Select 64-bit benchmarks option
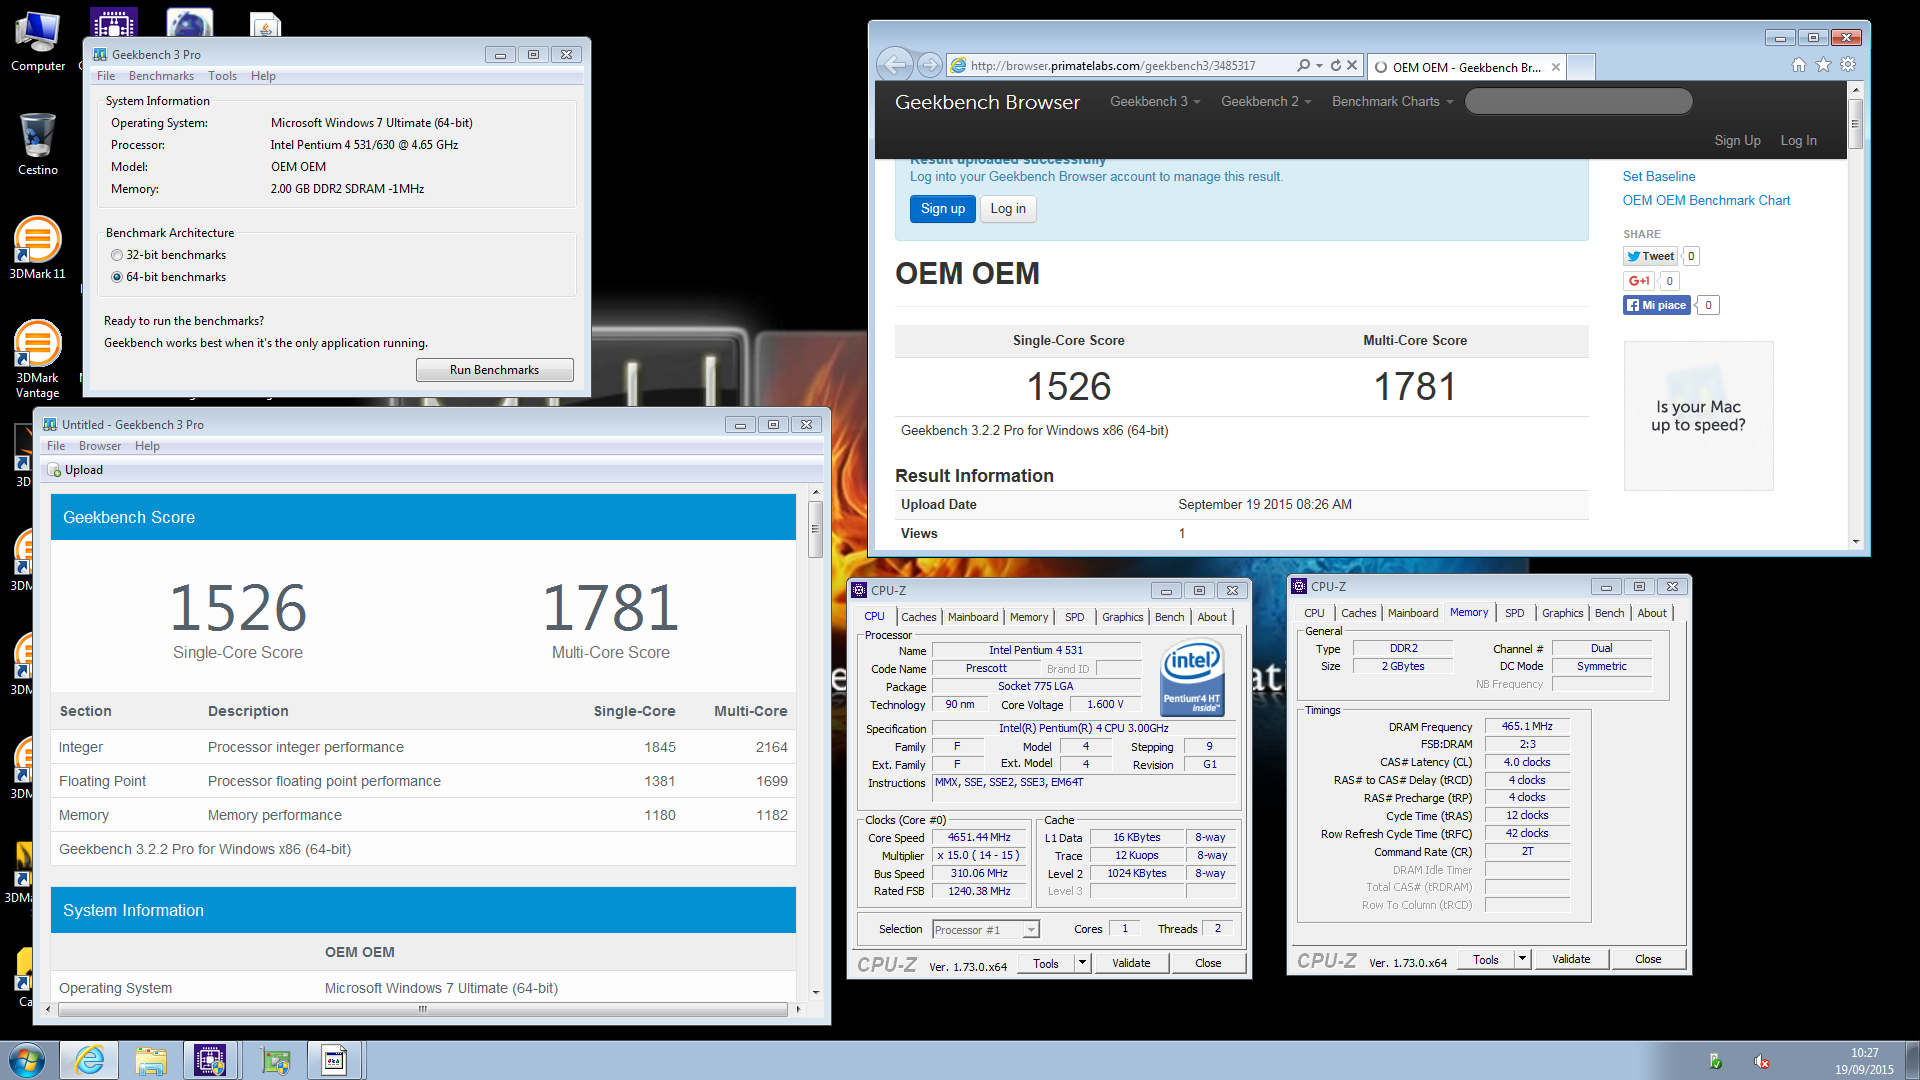Image resolution: width=1920 pixels, height=1080 pixels. 169,277
